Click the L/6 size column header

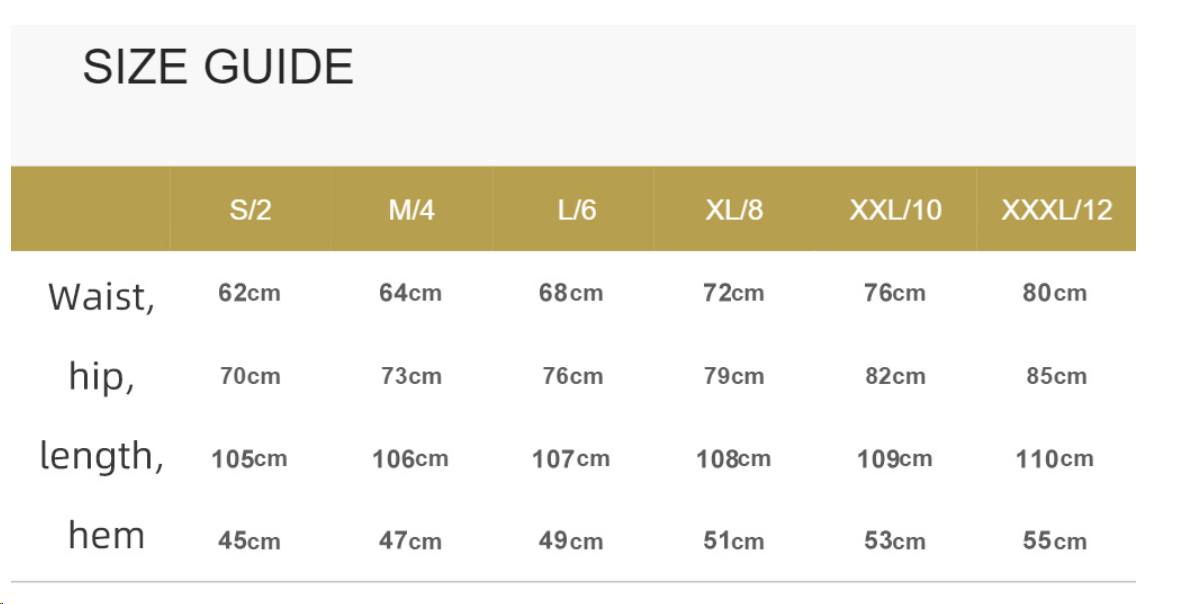click(576, 210)
